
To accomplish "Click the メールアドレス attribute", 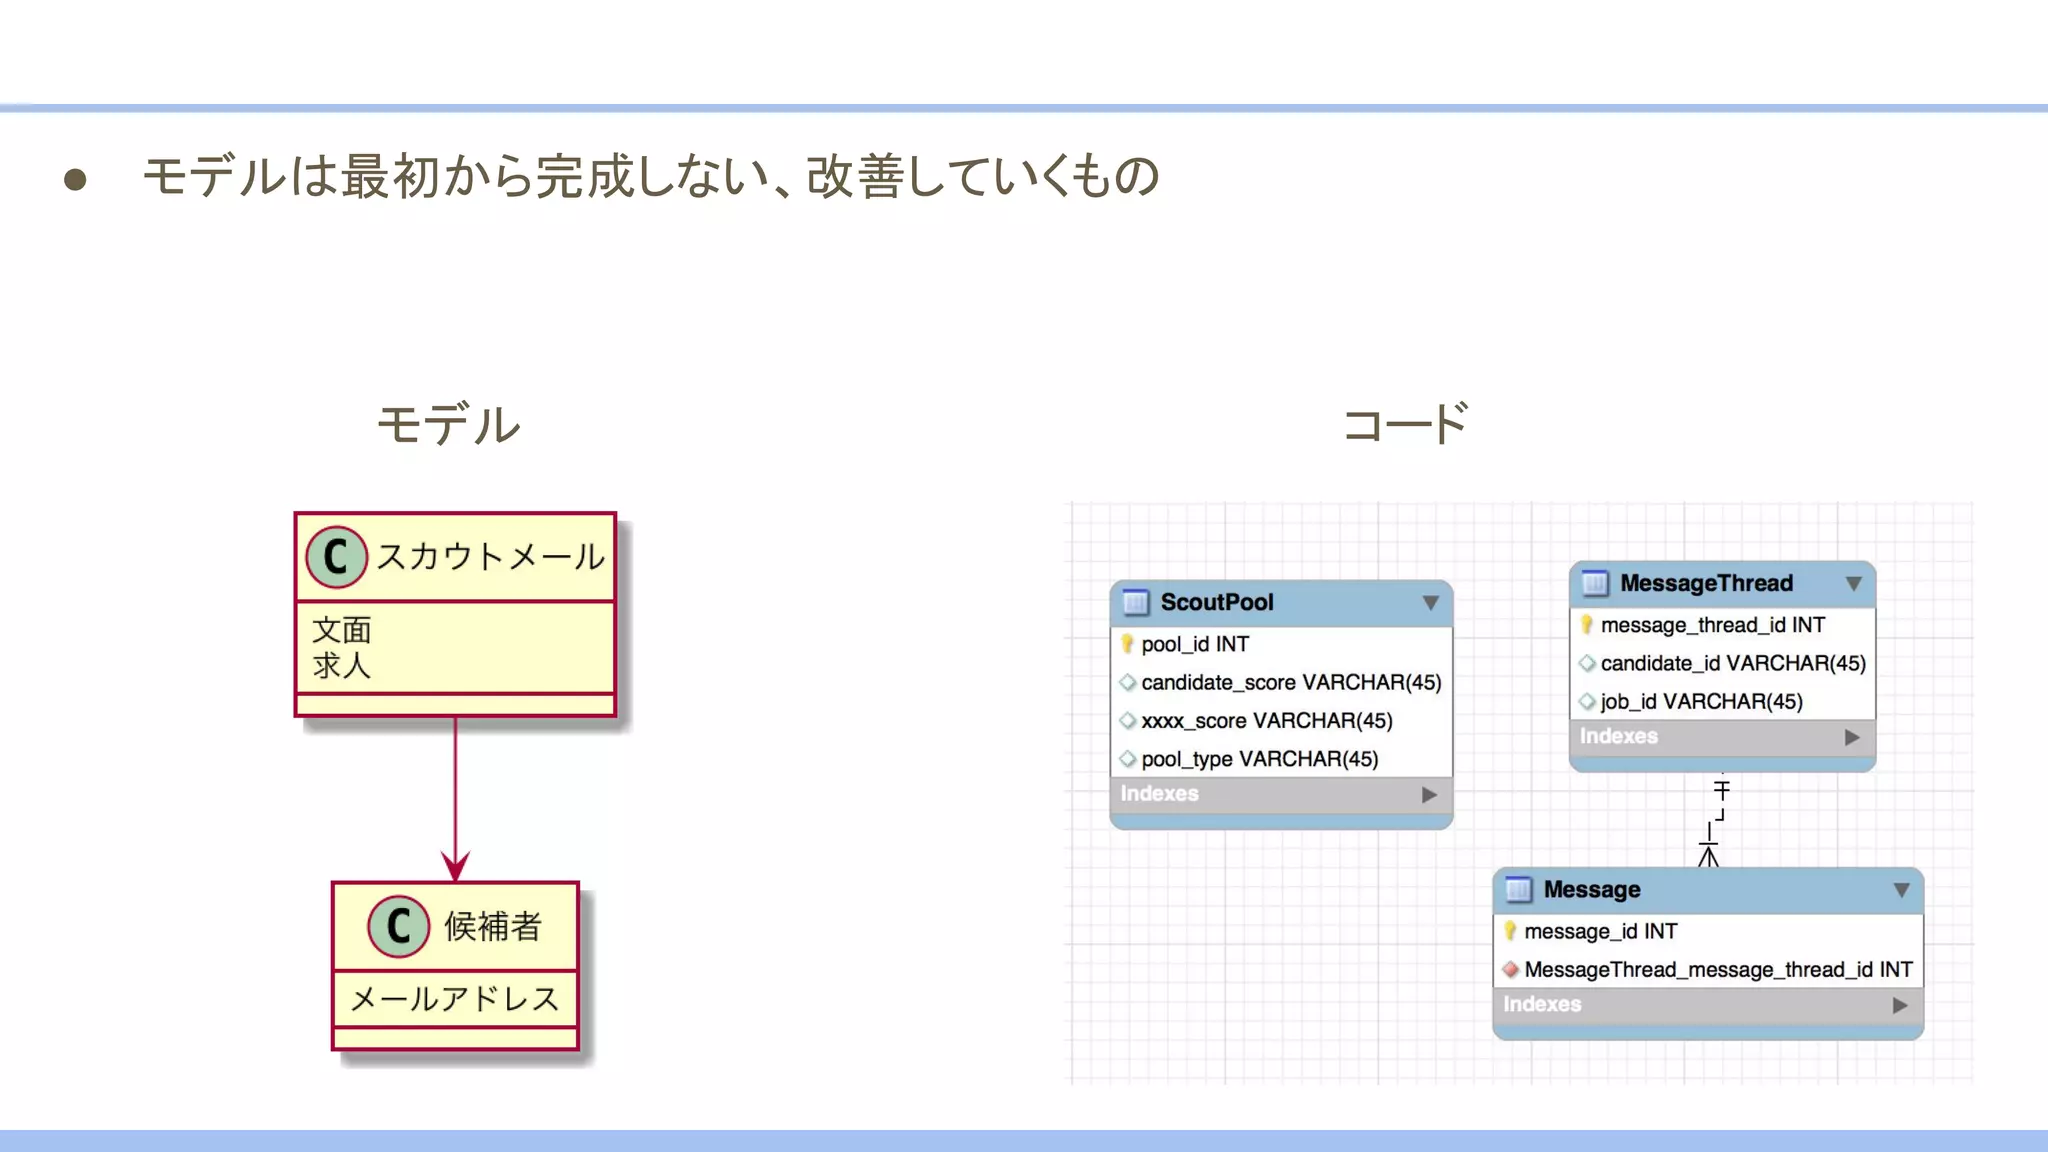I will [455, 998].
